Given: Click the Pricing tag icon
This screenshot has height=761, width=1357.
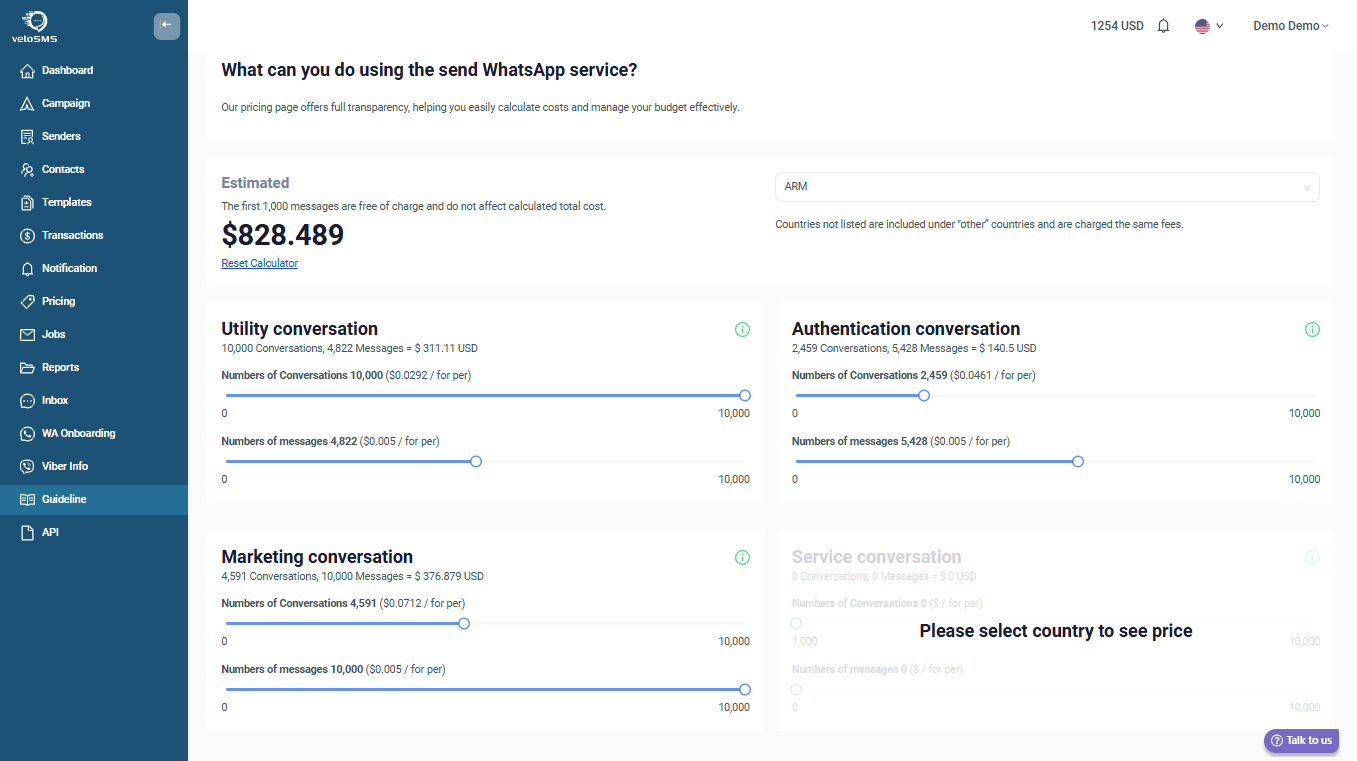Looking at the screenshot, I should pyautogui.click(x=27, y=302).
